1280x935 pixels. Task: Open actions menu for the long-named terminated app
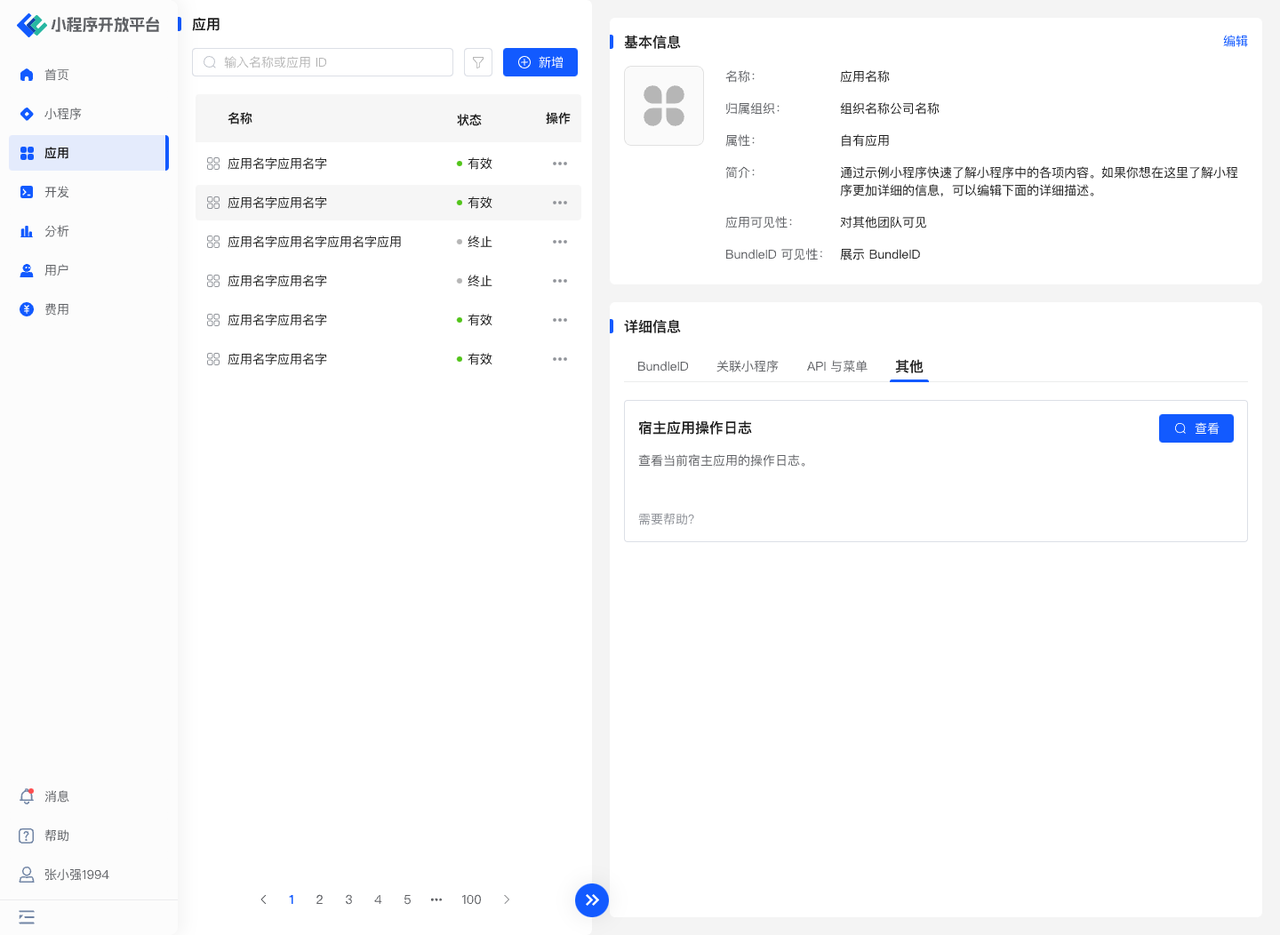(x=560, y=242)
